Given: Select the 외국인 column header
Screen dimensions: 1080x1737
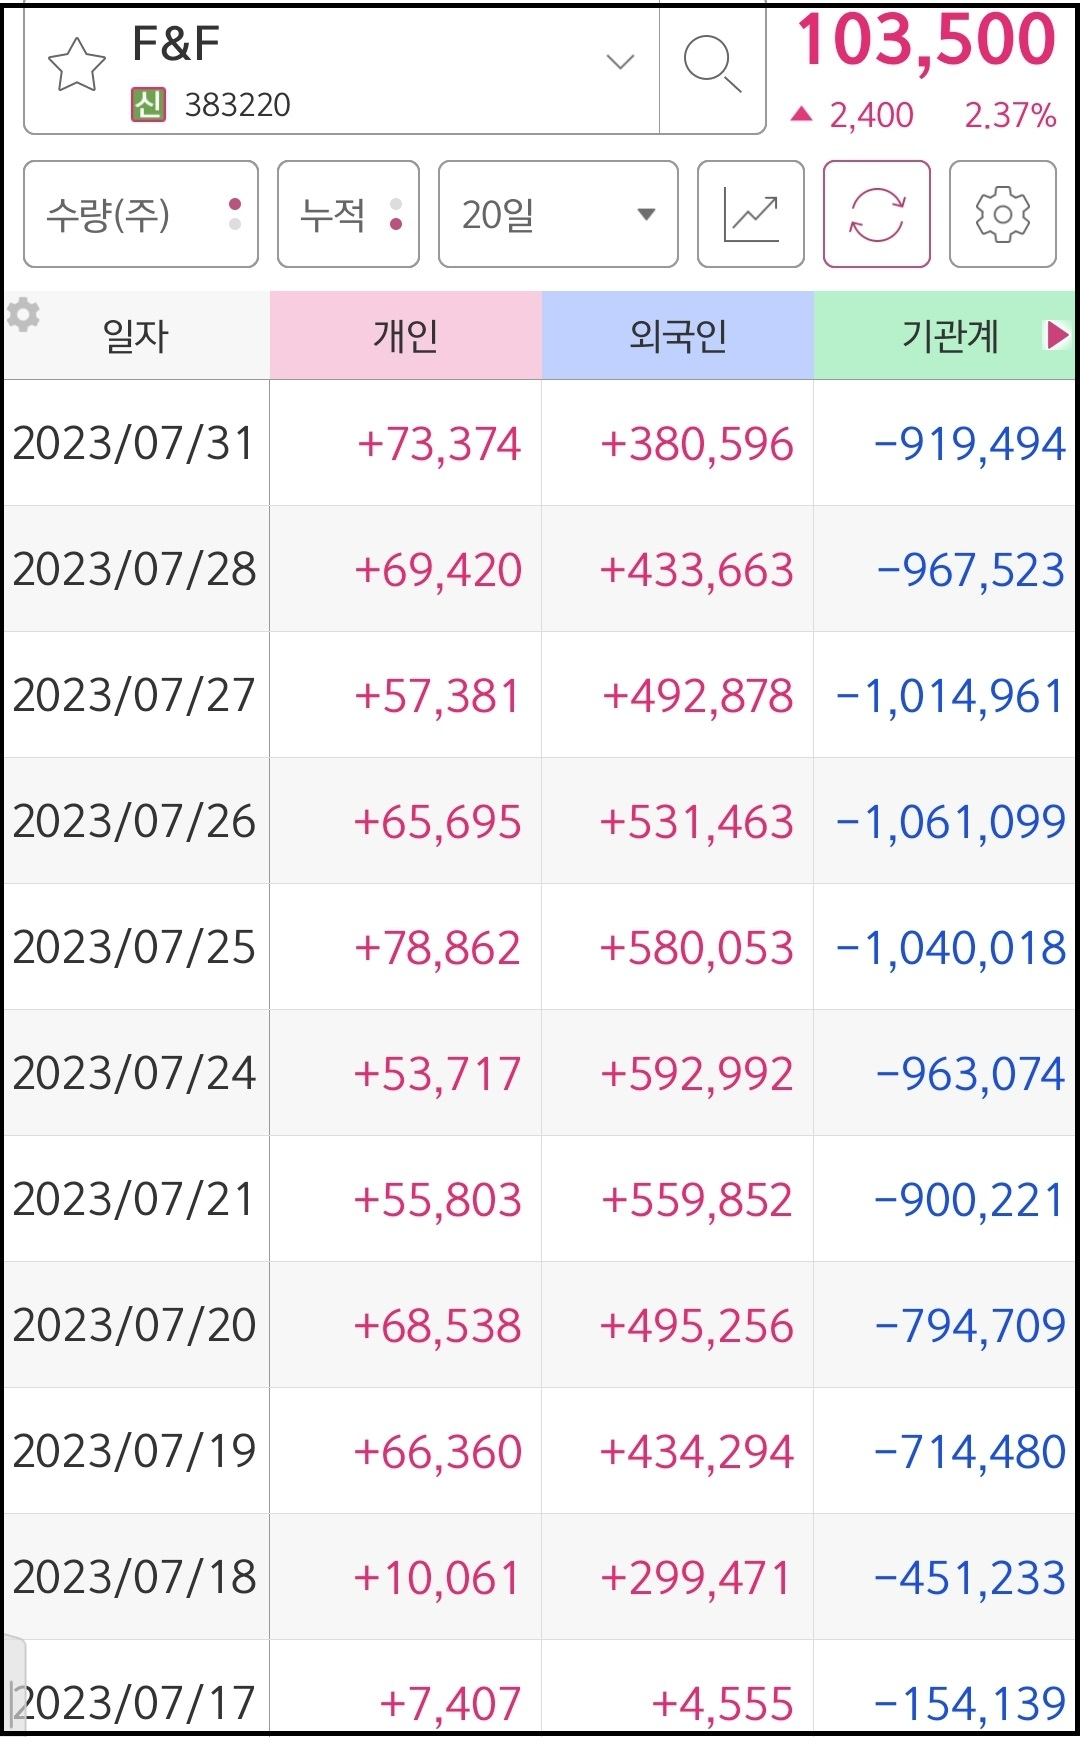Looking at the screenshot, I should pyautogui.click(x=678, y=336).
